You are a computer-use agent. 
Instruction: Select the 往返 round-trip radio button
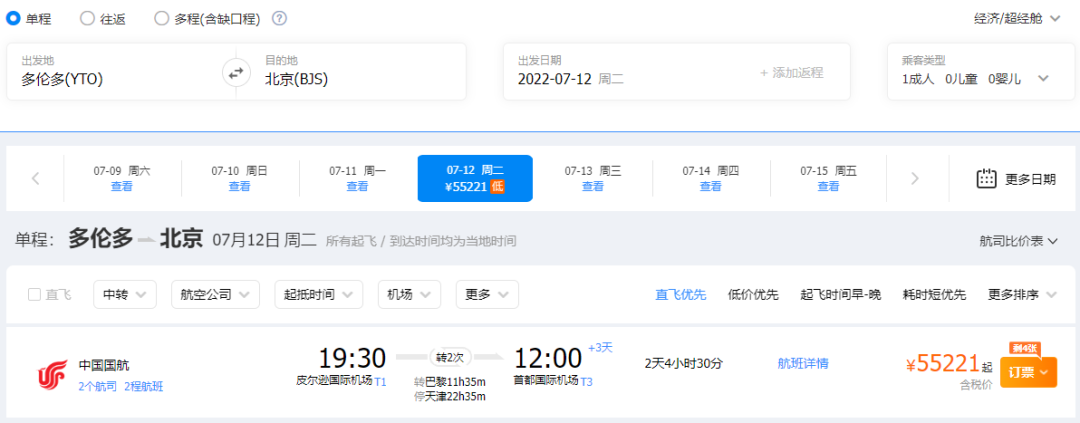click(87, 19)
